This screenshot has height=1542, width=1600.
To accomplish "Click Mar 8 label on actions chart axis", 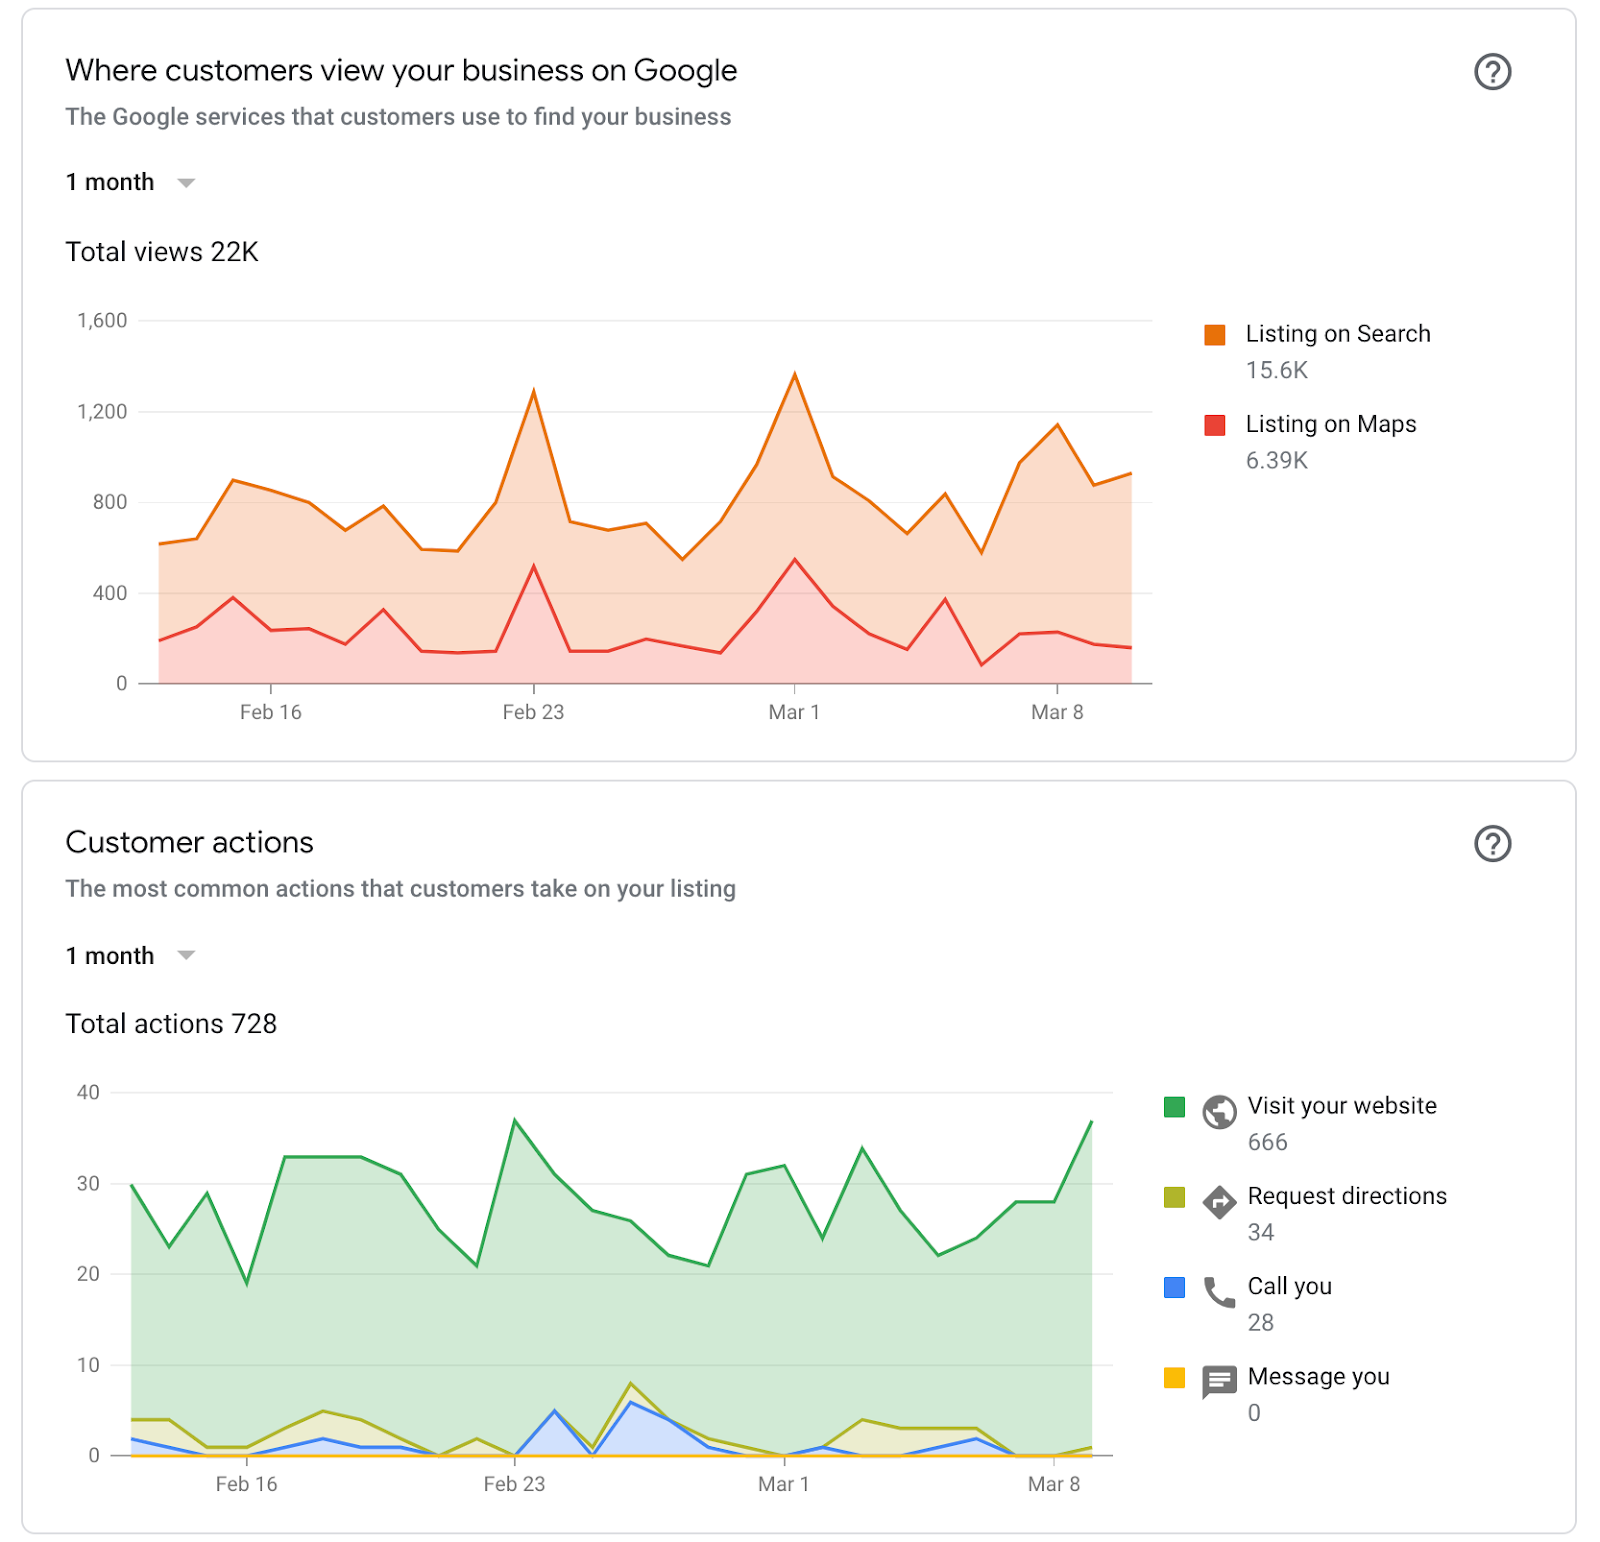I will (1054, 1484).
